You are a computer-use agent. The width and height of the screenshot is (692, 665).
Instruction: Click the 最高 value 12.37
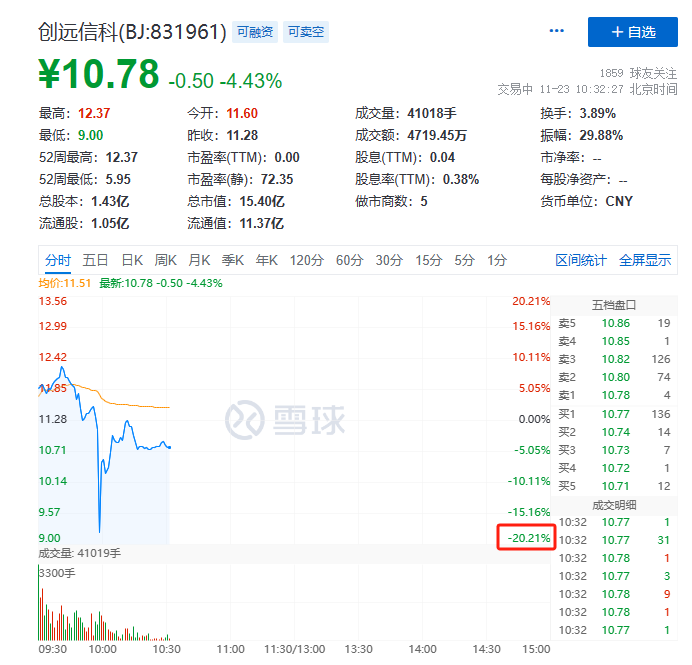pyautogui.click(x=94, y=113)
